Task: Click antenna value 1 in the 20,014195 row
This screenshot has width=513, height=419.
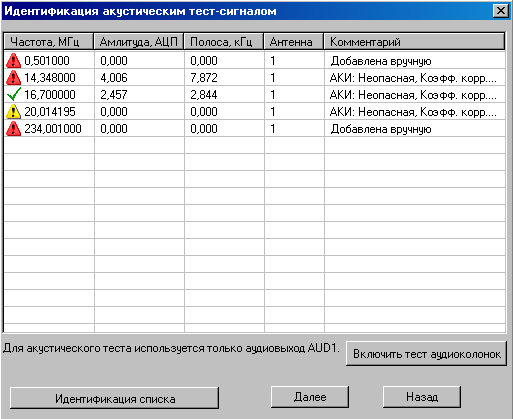Action: (x=273, y=112)
